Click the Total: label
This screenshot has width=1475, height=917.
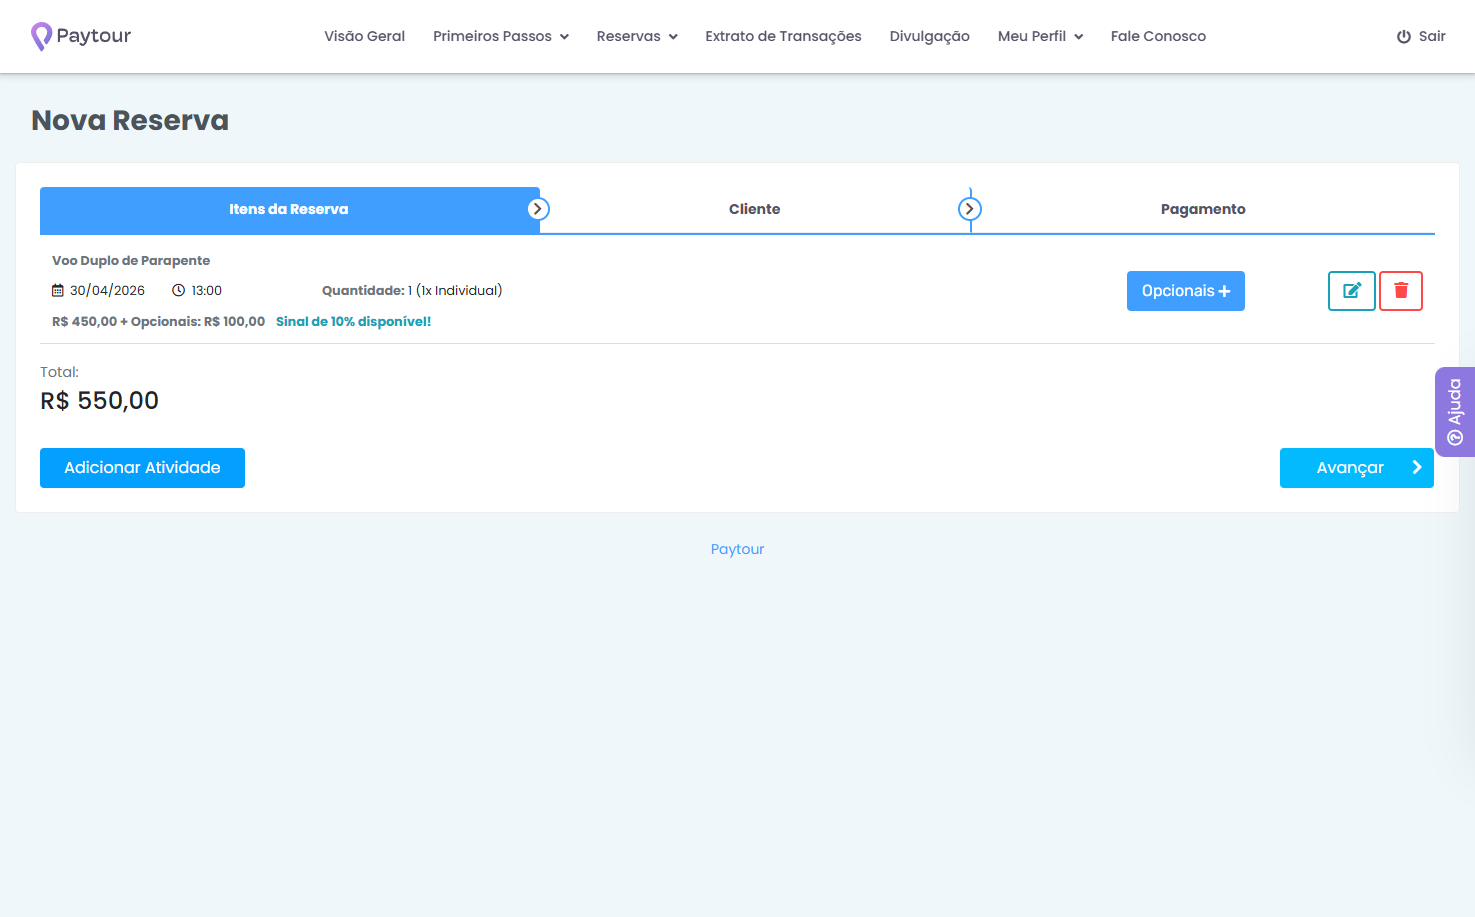click(59, 372)
